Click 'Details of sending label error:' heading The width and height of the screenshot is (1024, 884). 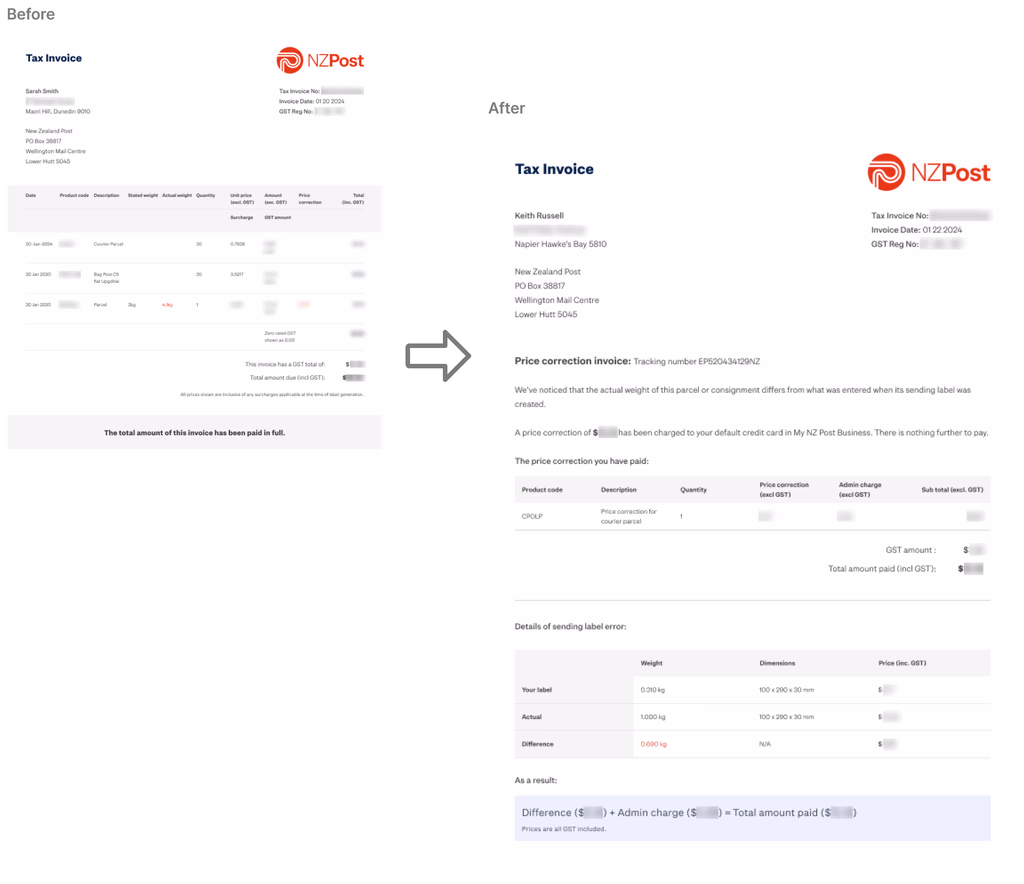pyautogui.click(x=570, y=627)
